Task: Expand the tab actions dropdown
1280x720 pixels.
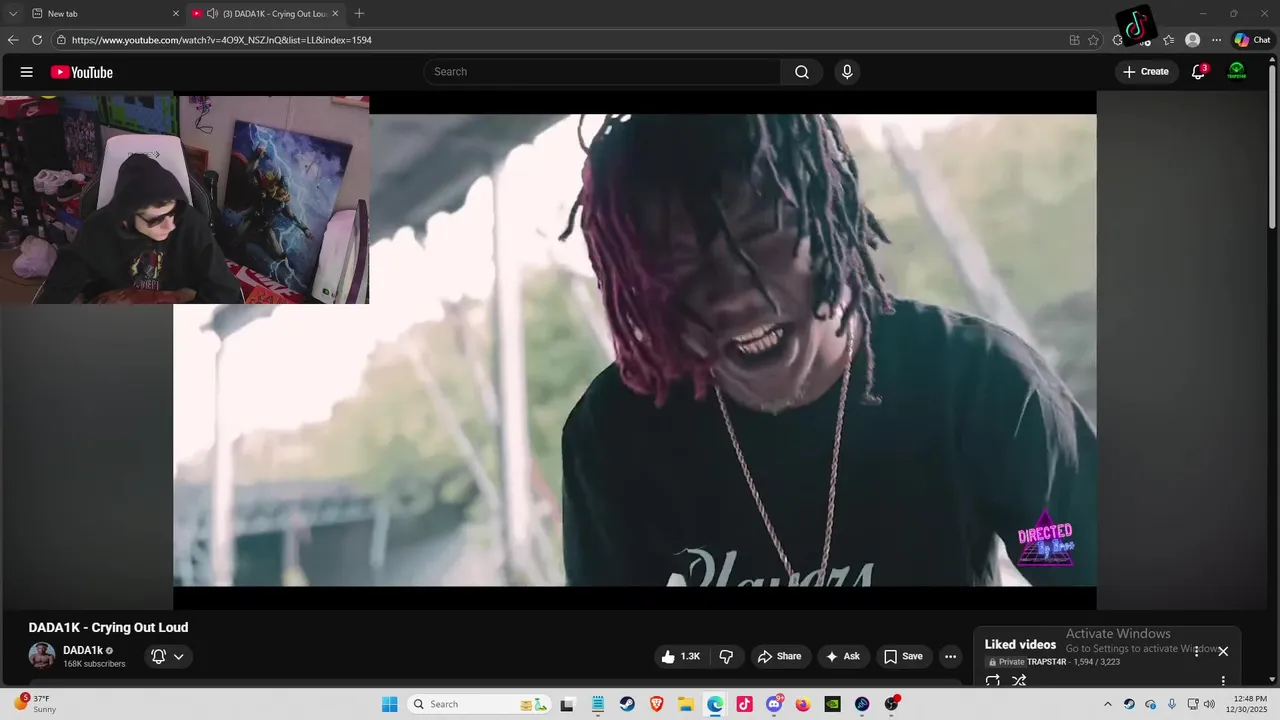Action: [12, 13]
